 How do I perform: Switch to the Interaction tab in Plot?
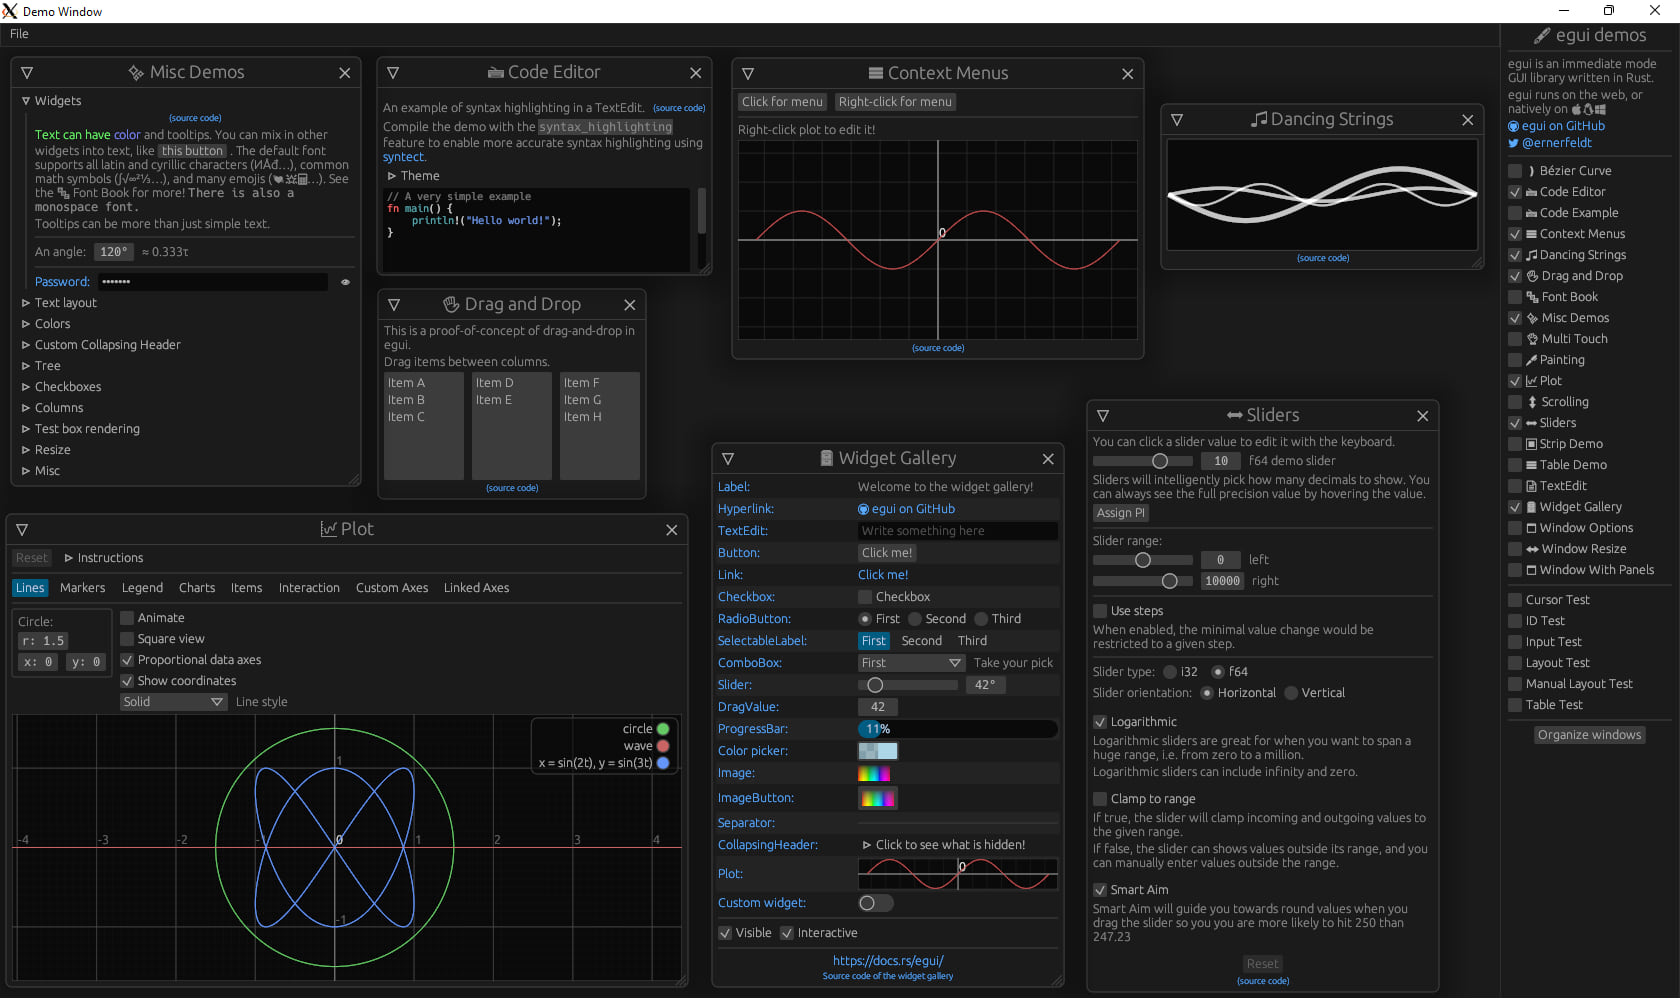tap(309, 587)
